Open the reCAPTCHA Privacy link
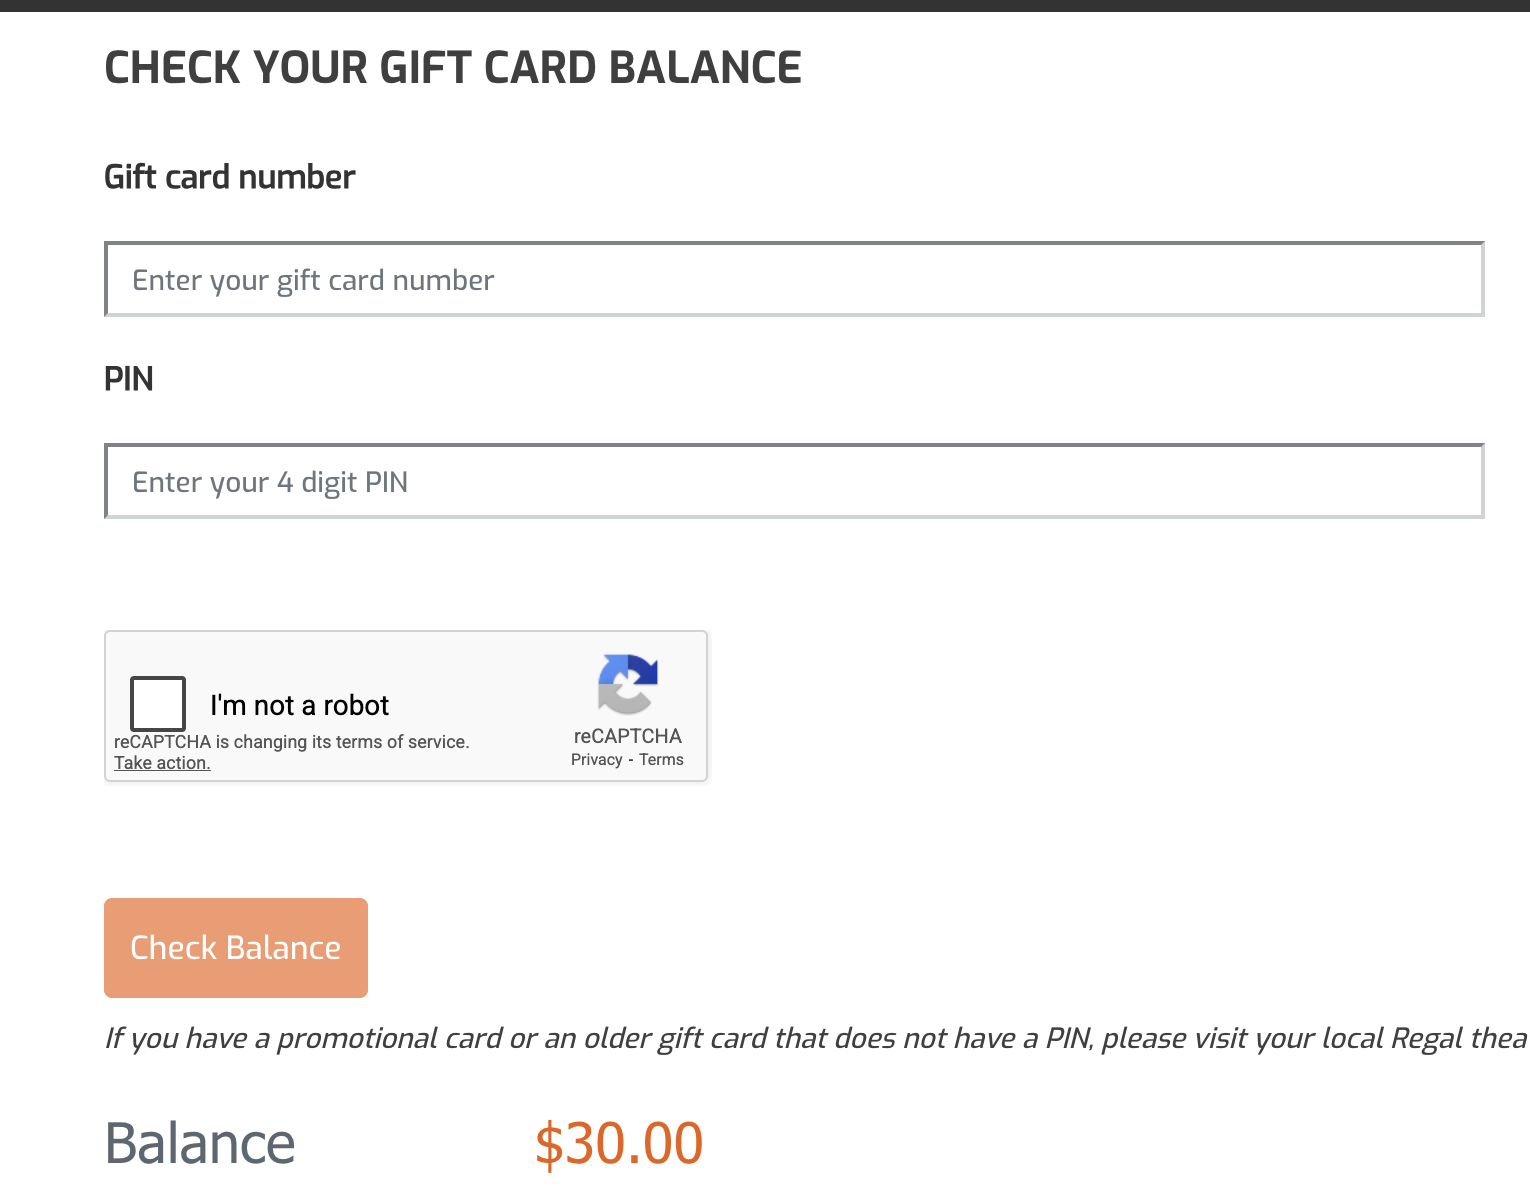1530x1204 pixels. (x=597, y=760)
